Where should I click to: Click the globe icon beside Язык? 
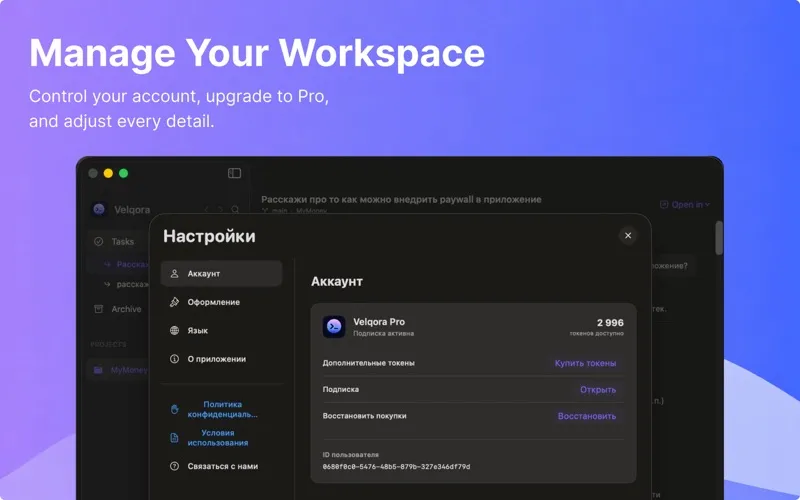click(x=174, y=331)
